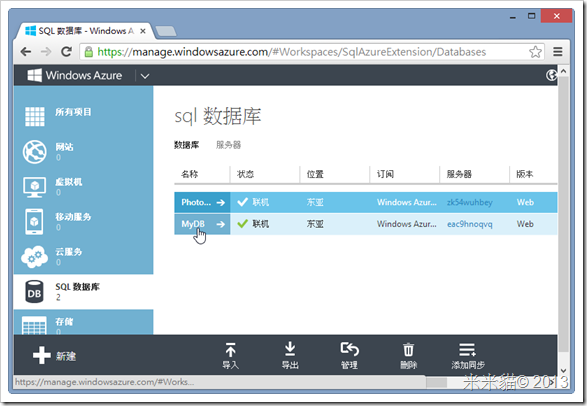Open a new browser tab
This screenshot has height=406, width=587.
(166, 31)
